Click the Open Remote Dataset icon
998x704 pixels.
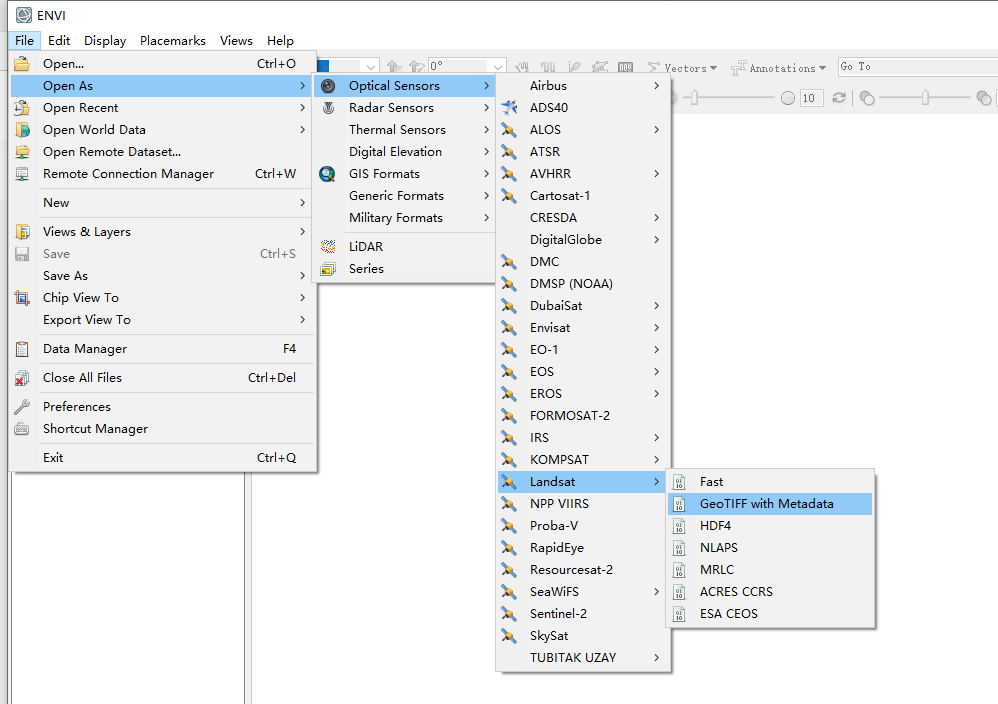point(22,151)
